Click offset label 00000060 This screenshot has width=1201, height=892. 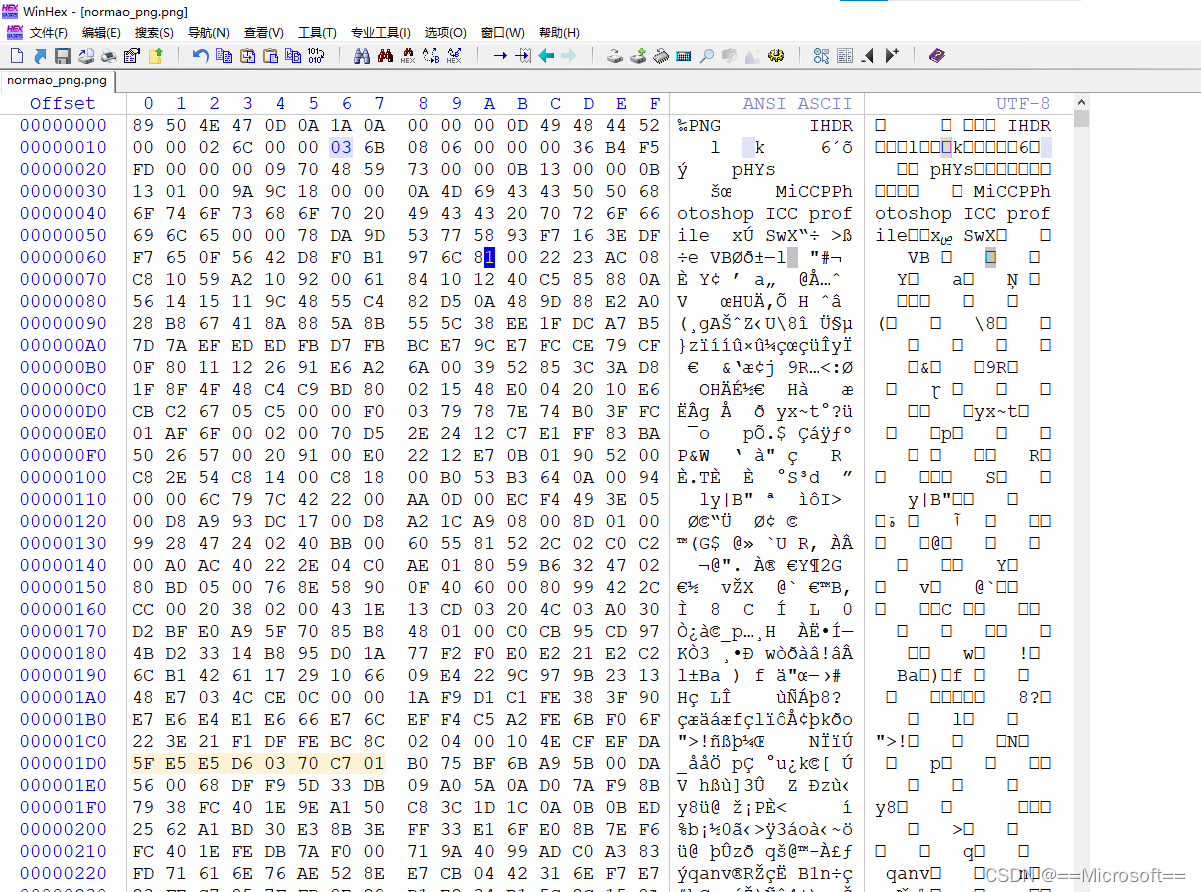tap(63, 257)
